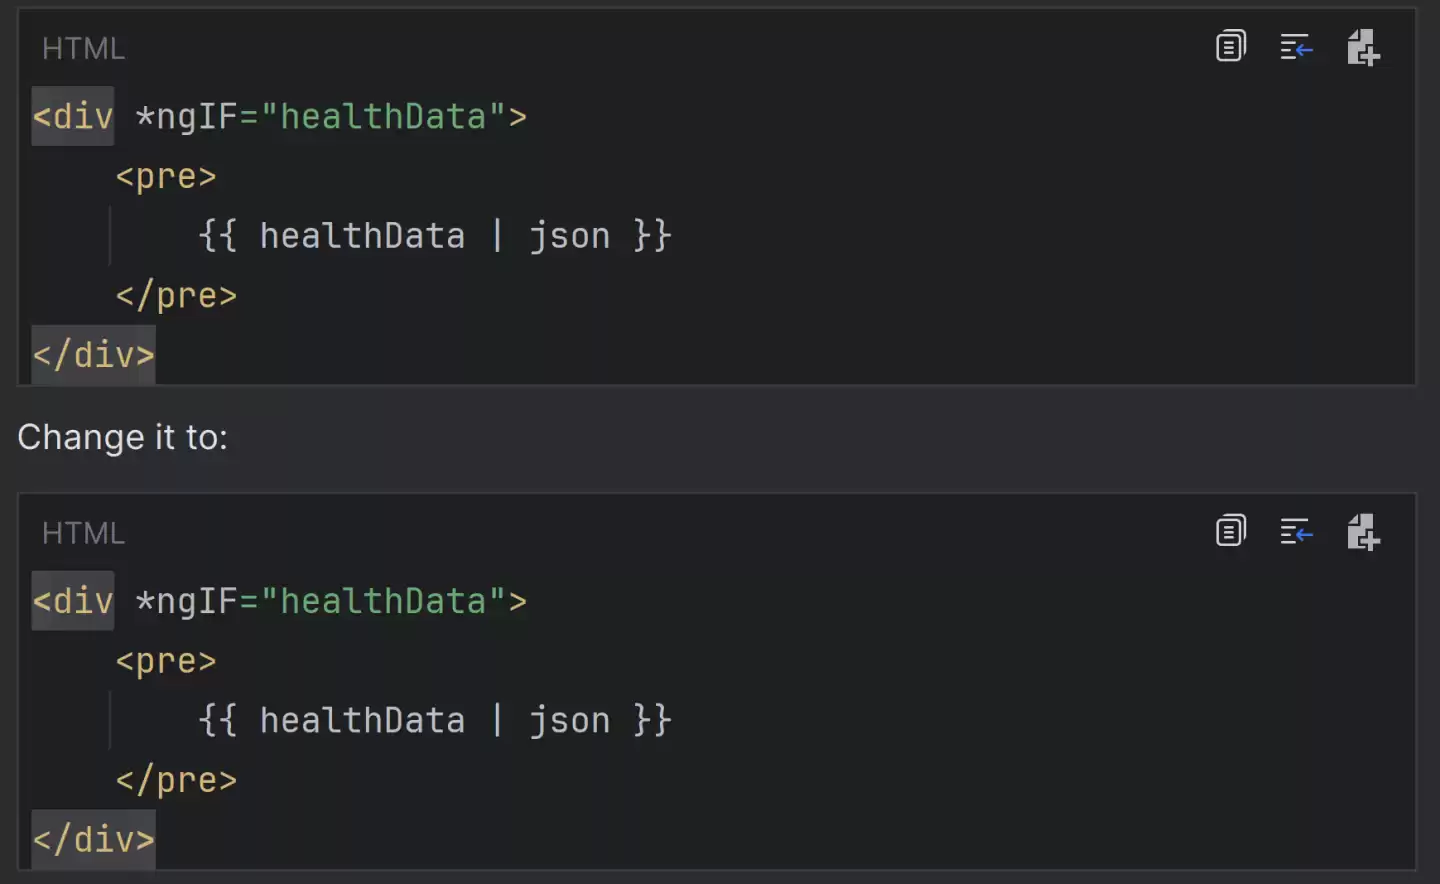
Task: Insert first snippet at caret
Action: point(1296,47)
